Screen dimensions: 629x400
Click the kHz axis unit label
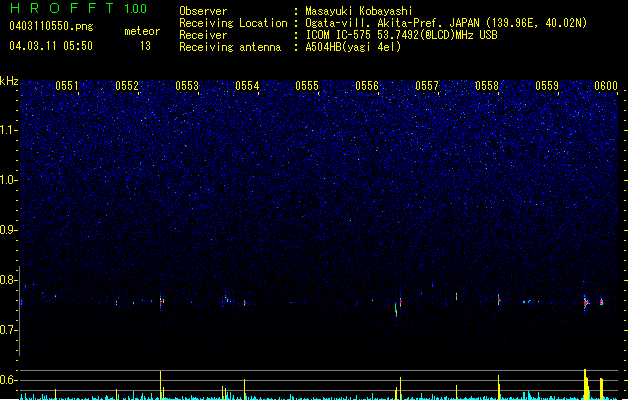tap(9, 81)
